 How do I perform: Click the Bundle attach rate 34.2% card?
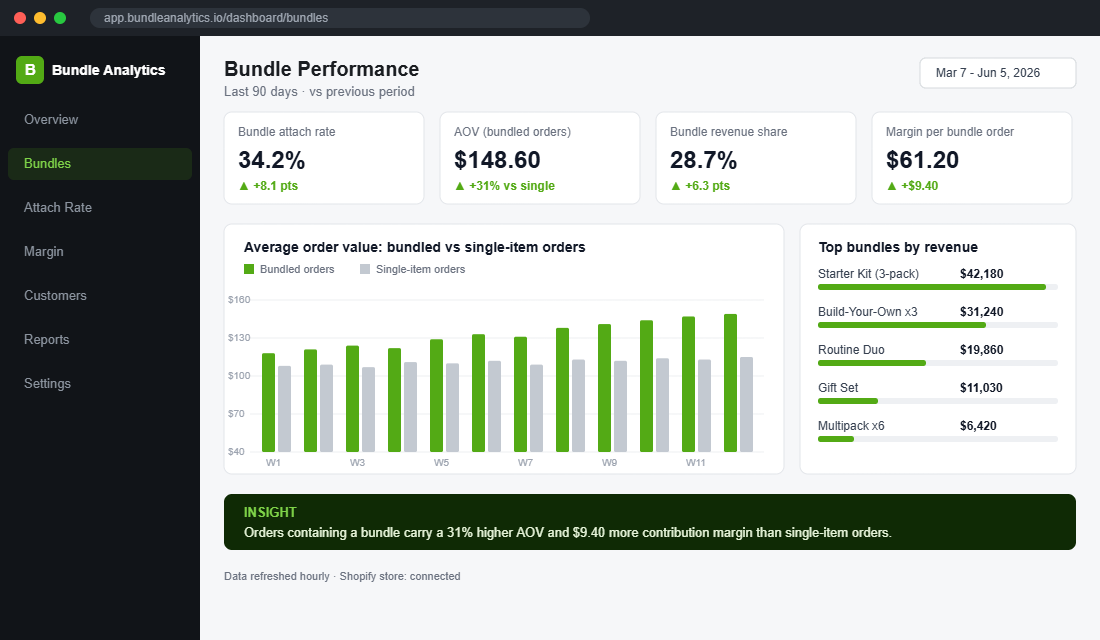[x=324, y=158]
